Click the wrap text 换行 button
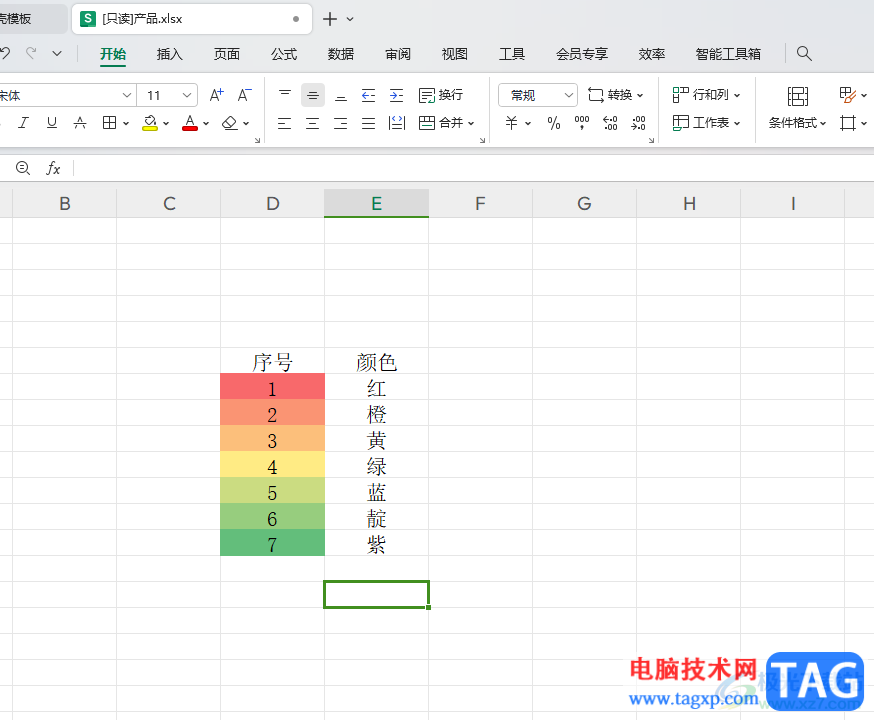Screen dimensions: 874x720 click(x=441, y=95)
